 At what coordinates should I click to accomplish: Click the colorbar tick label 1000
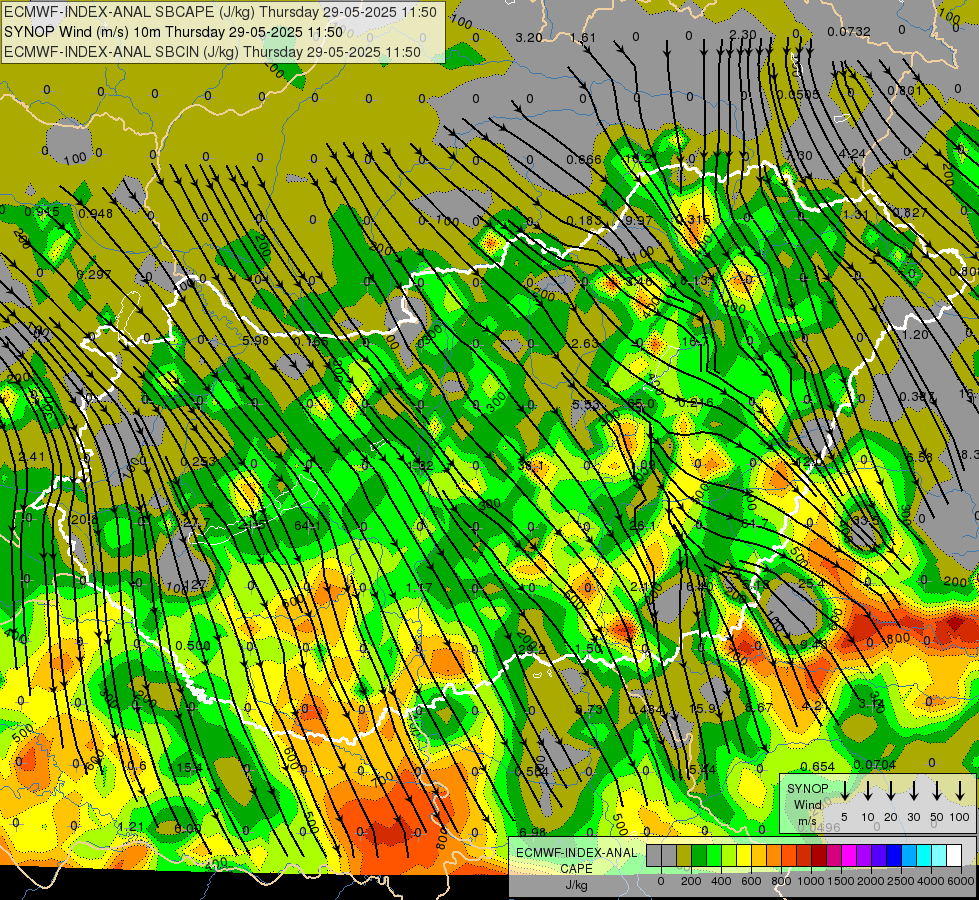tap(810, 881)
